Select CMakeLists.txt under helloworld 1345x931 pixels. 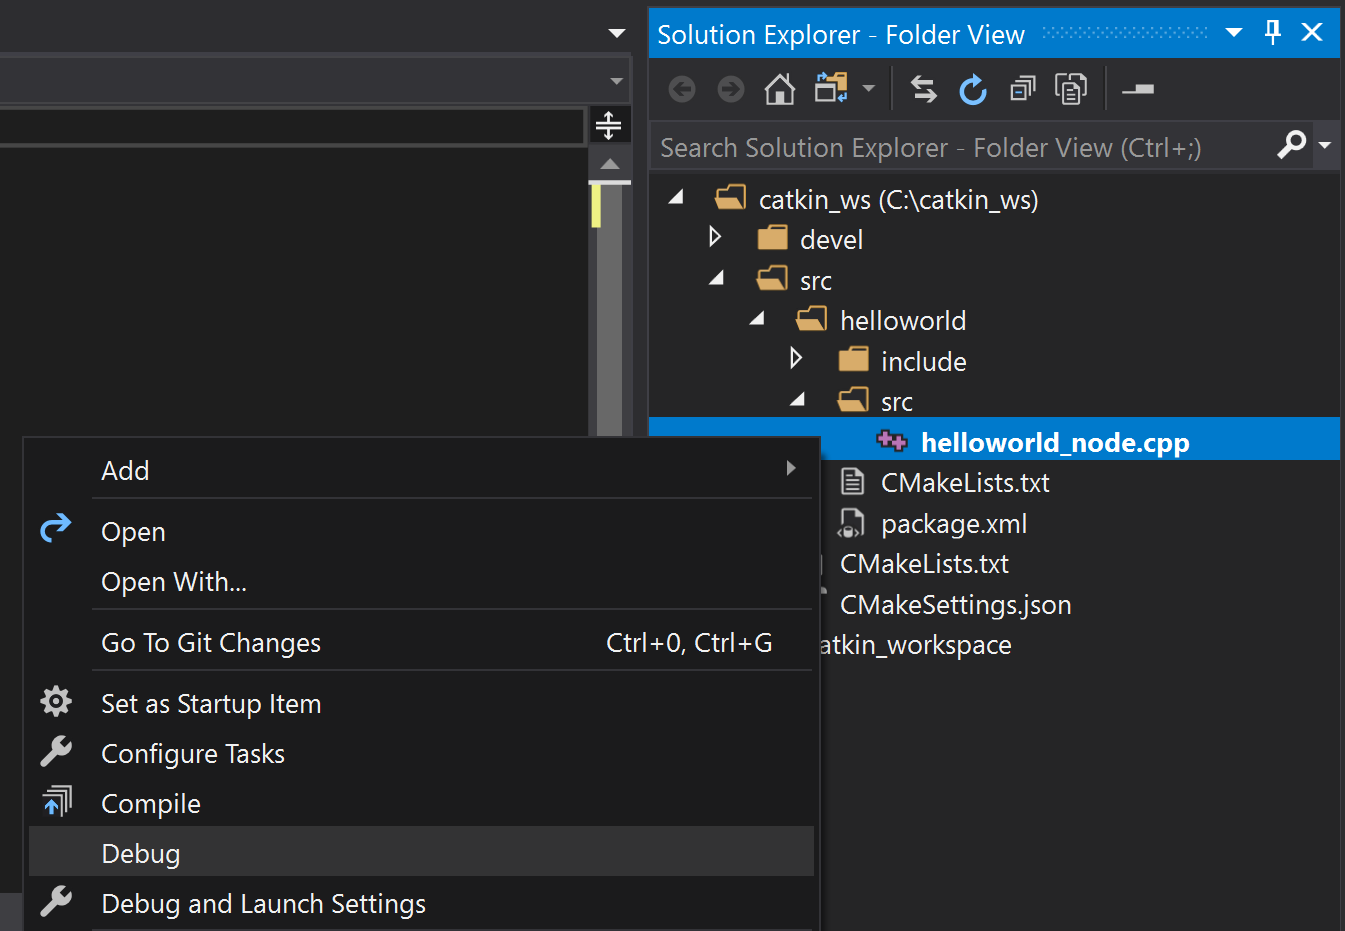tap(965, 483)
